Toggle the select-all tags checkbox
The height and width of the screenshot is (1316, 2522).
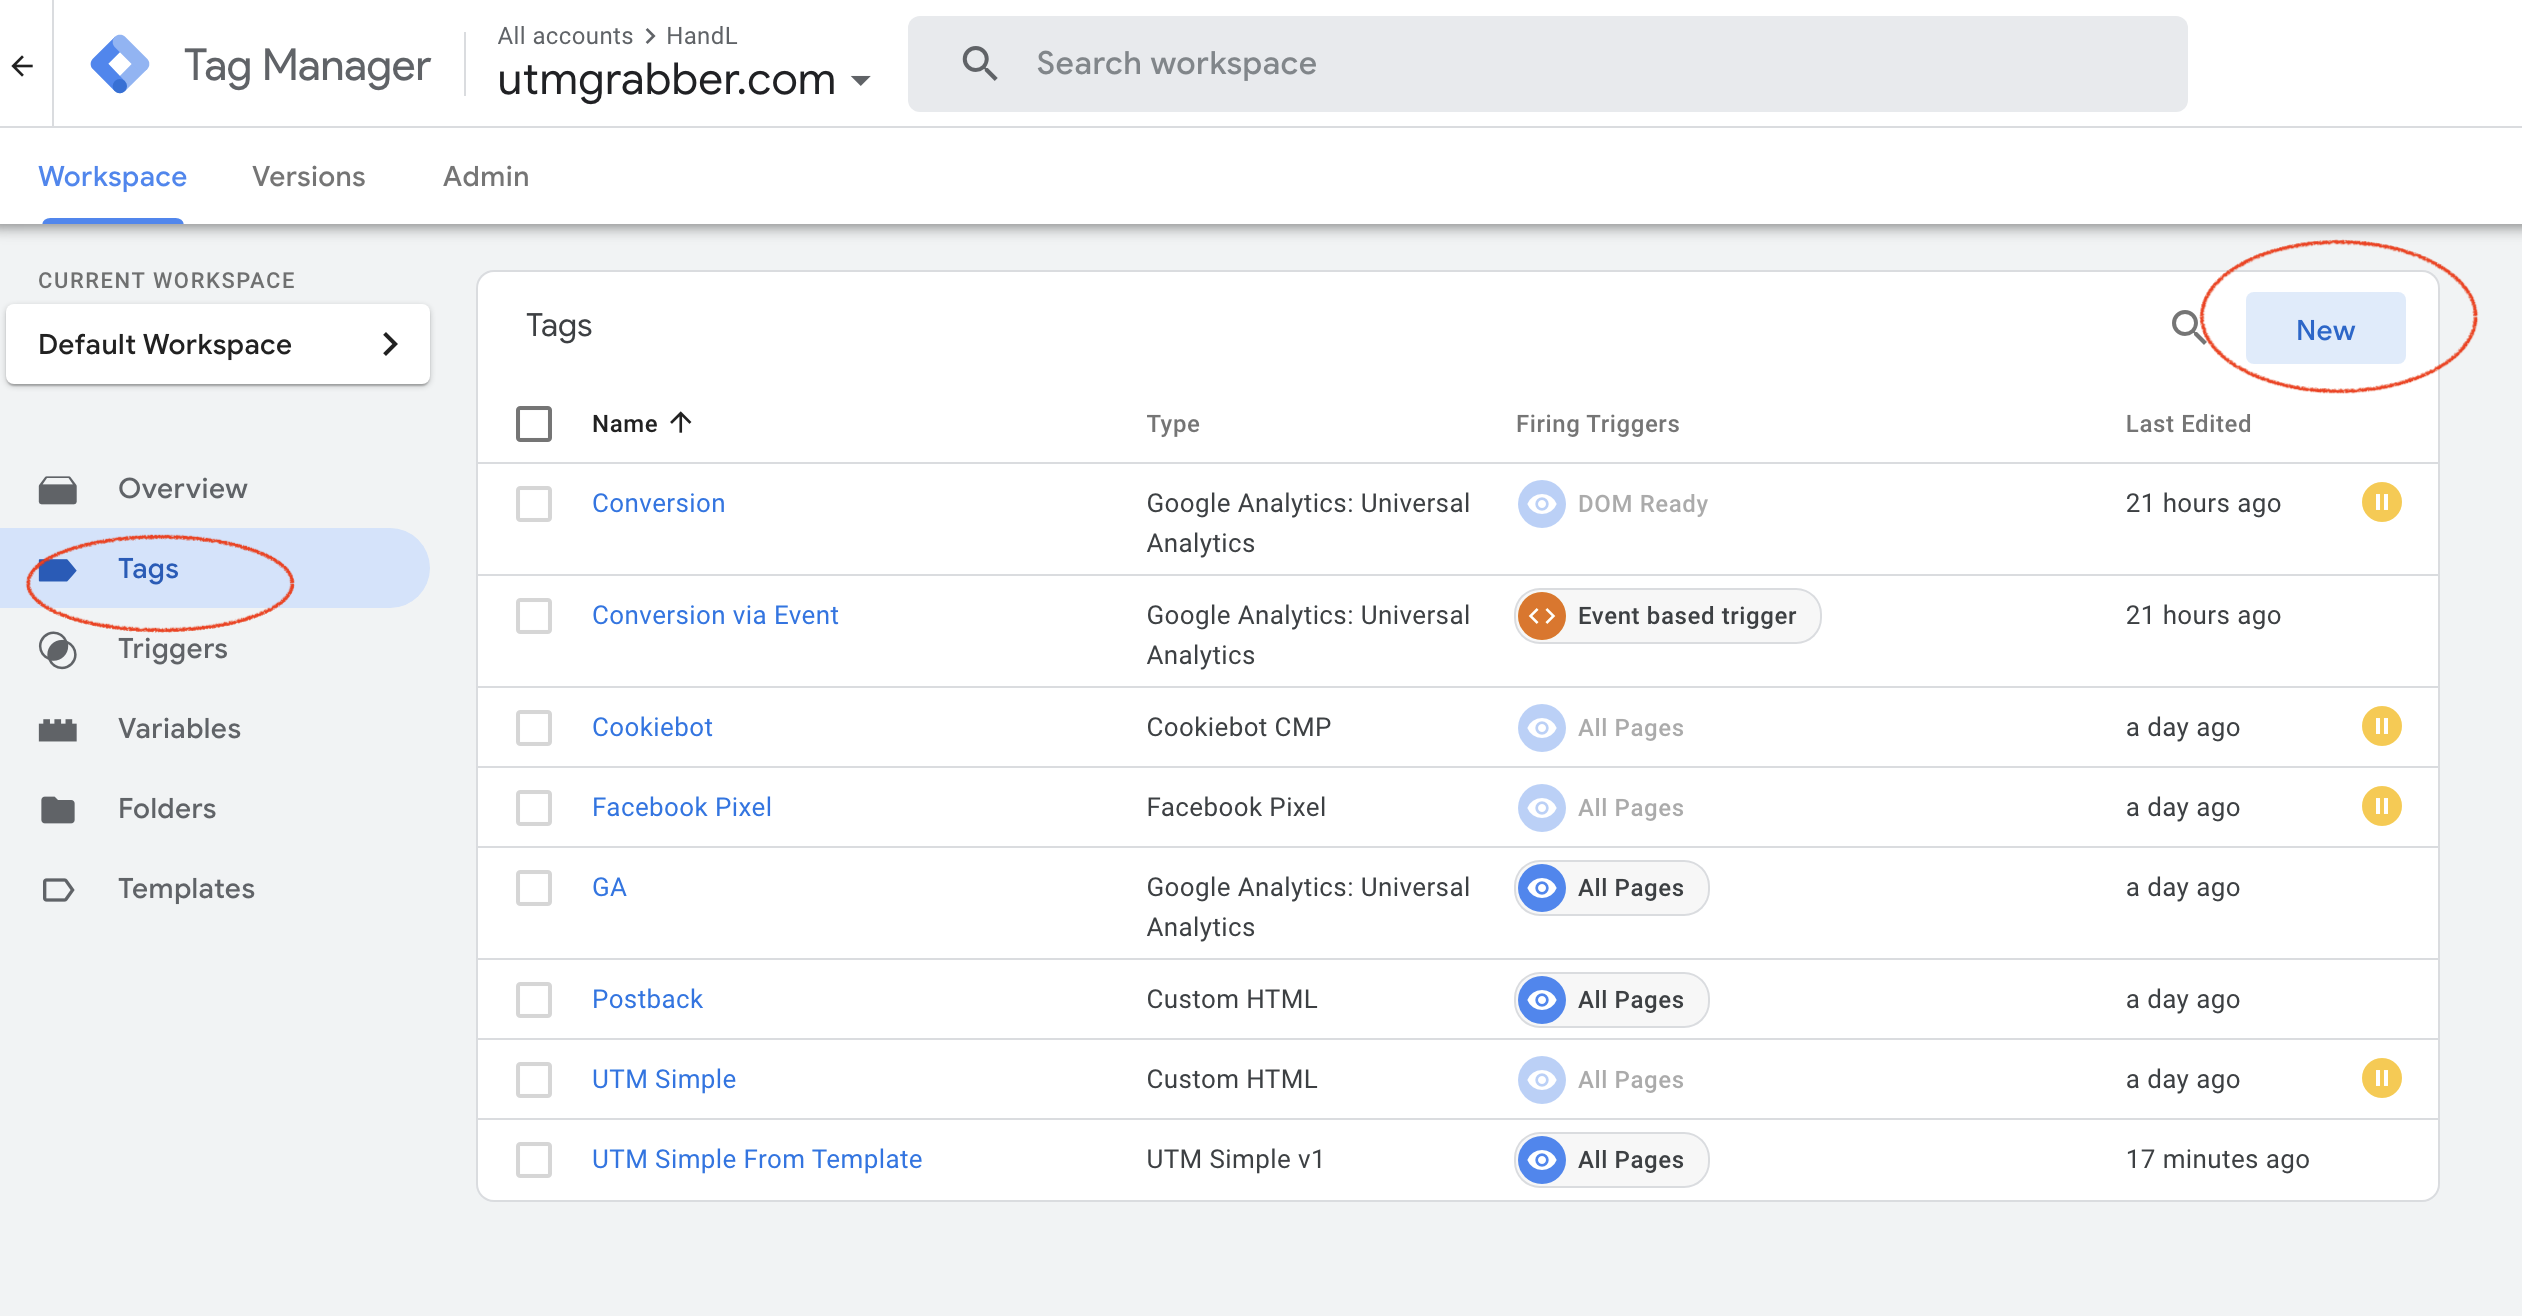pyautogui.click(x=534, y=424)
